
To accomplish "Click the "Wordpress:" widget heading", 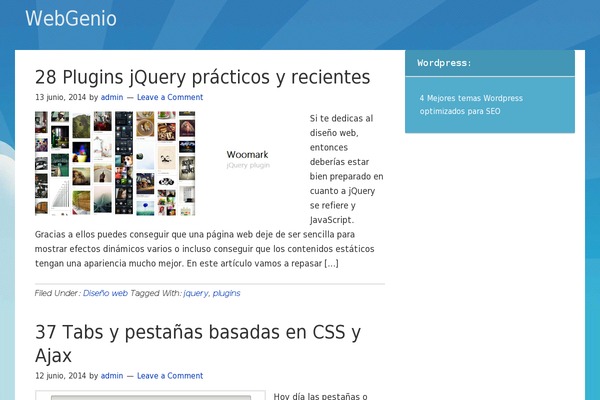I will coord(445,63).
